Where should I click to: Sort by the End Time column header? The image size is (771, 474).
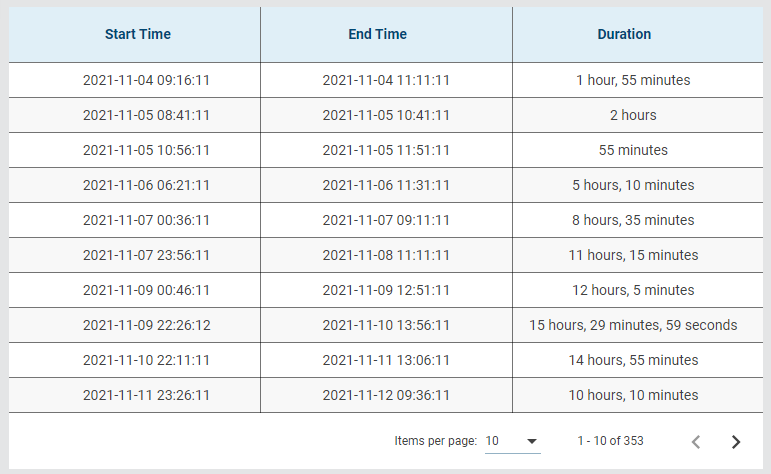click(x=378, y=34)
